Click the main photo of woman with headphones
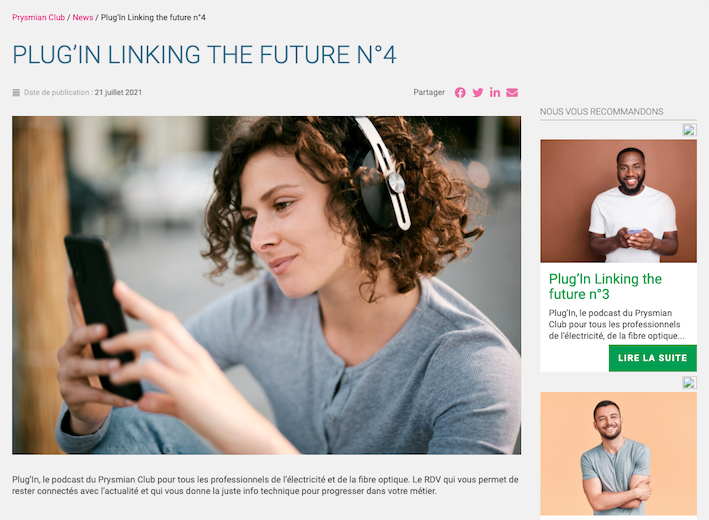Screen dimensions: 709x520 pyautogui.click(x=266, y=285)
